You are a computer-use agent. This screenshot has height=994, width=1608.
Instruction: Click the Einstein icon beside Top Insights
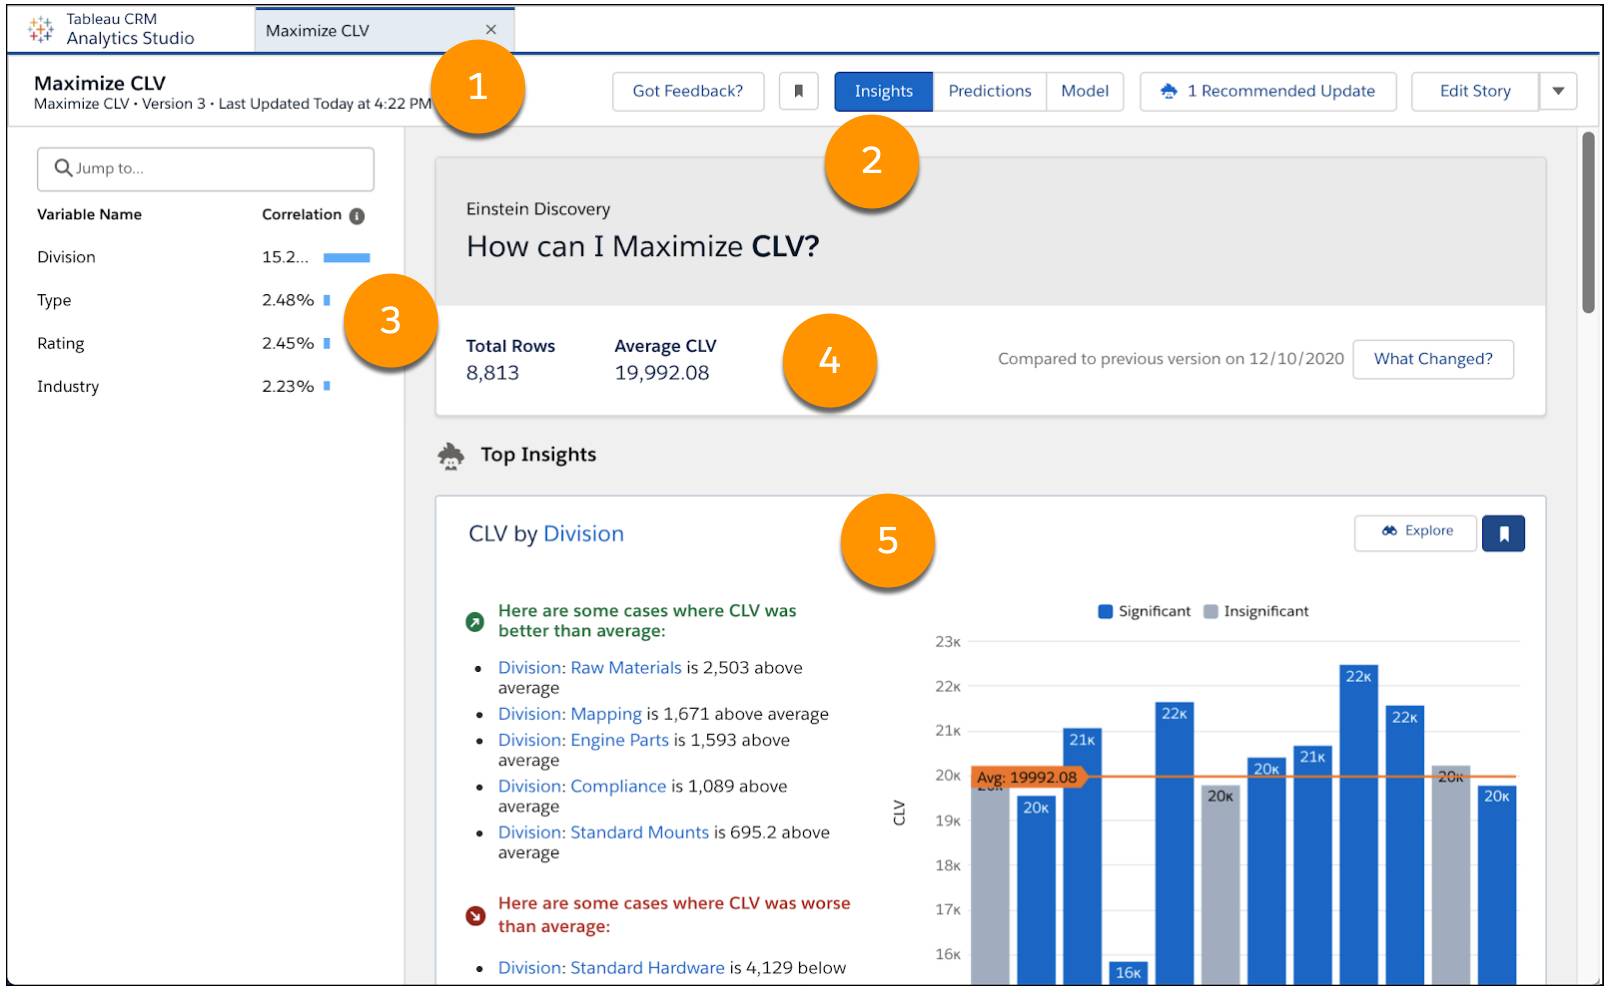pyautogui.click(x=451, y=456)
